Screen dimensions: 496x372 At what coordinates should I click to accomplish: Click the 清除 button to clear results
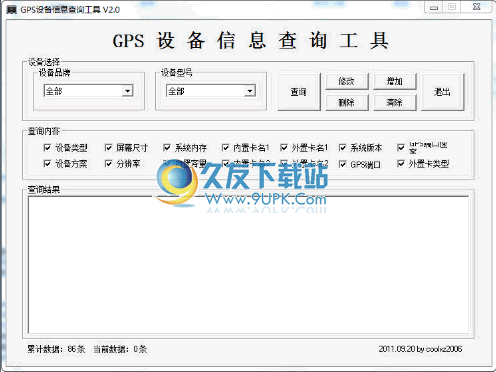[395, 102]
